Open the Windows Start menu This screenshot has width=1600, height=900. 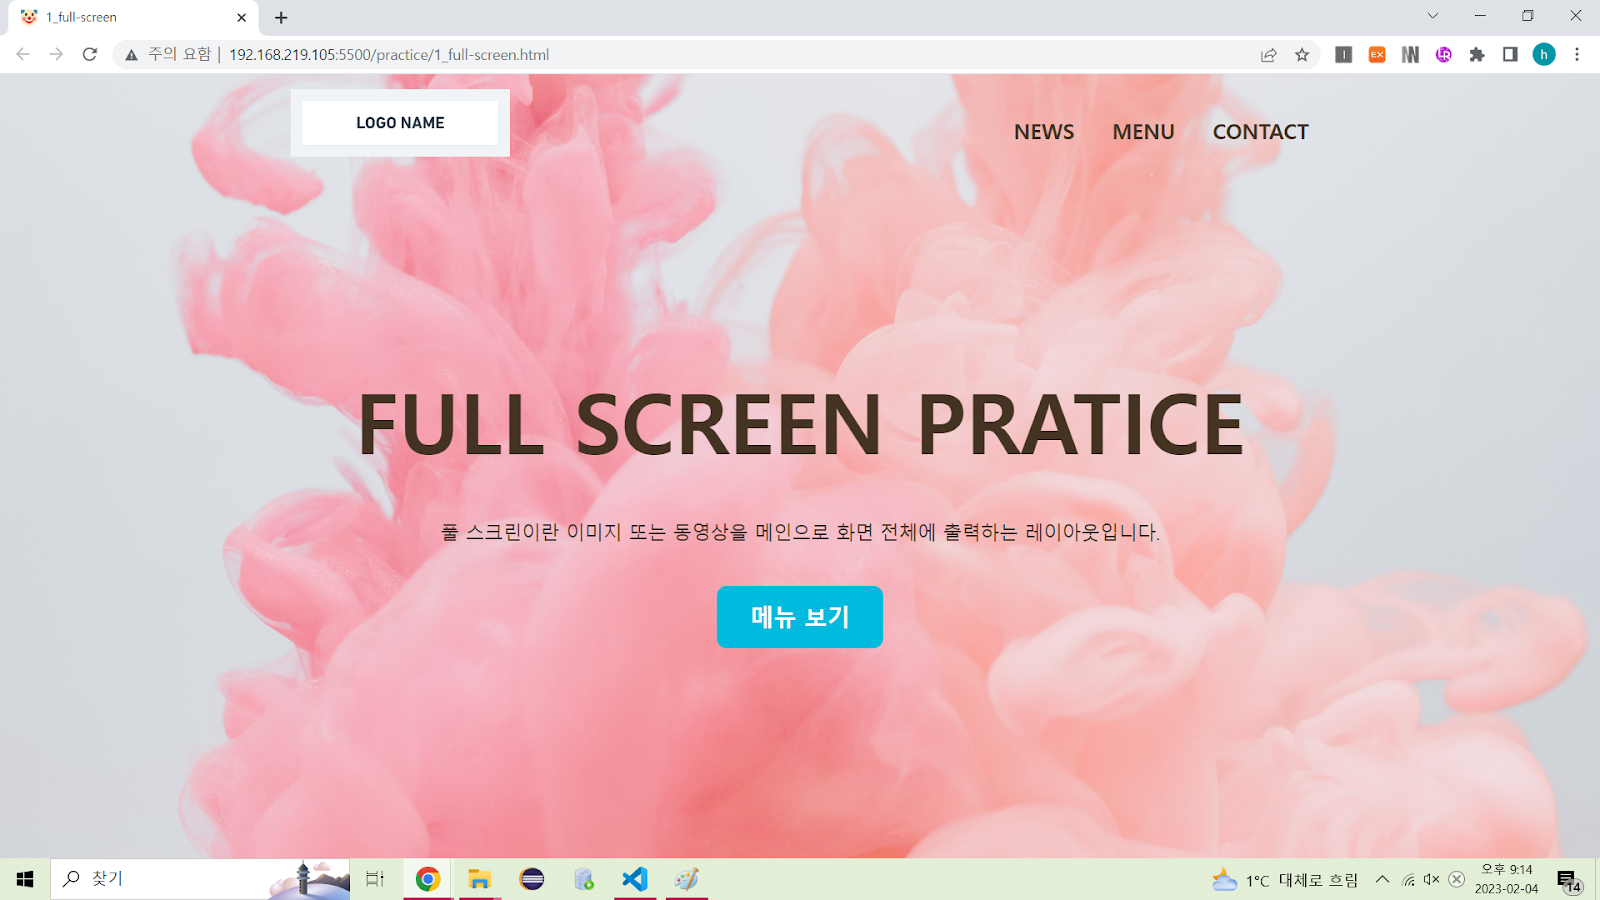(25, 879)
